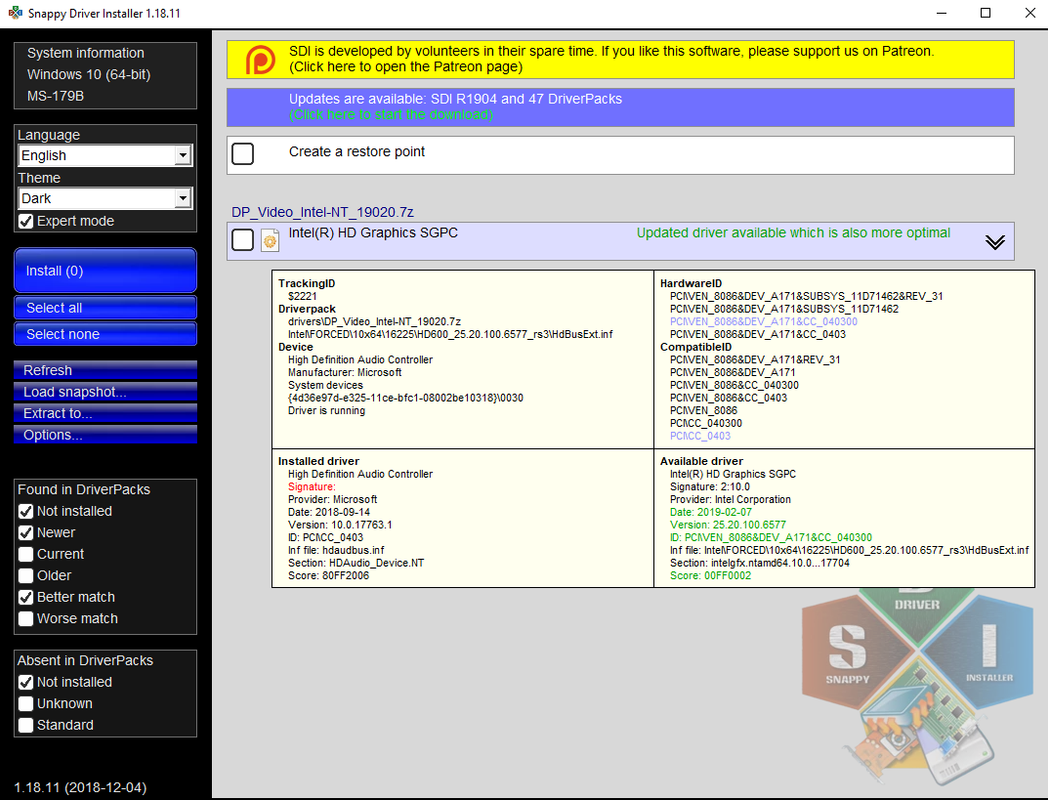Viewport: 1048px width, 800px height.
Task: Click the MS-179B motherboard label
Action: coord(55,96)
